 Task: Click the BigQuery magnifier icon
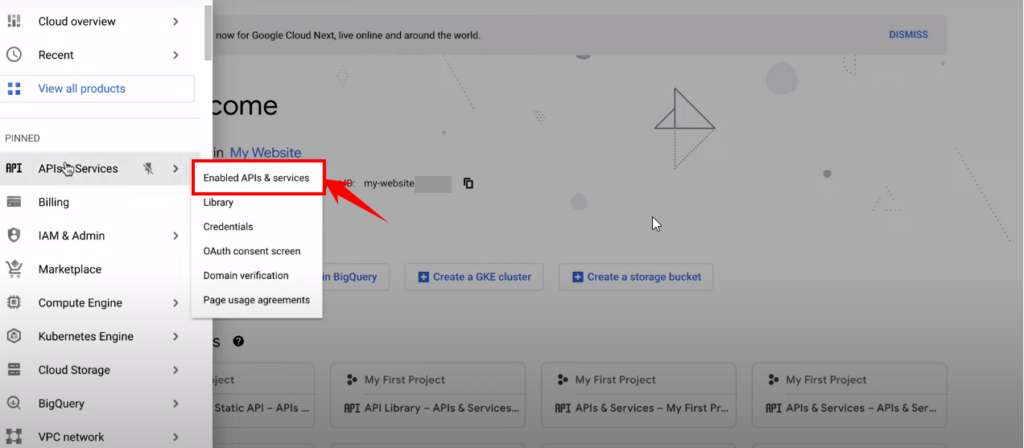(14, 404)
